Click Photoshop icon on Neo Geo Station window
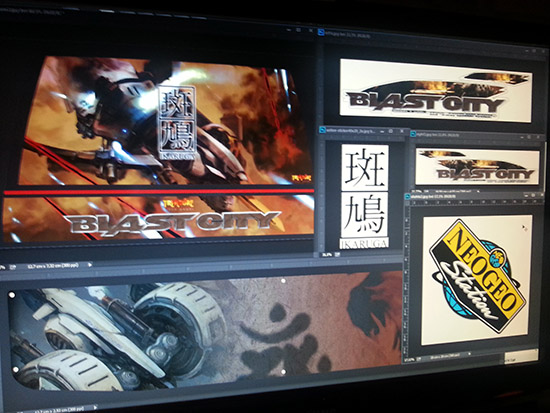Screen dimensions: 550x413 408,196
